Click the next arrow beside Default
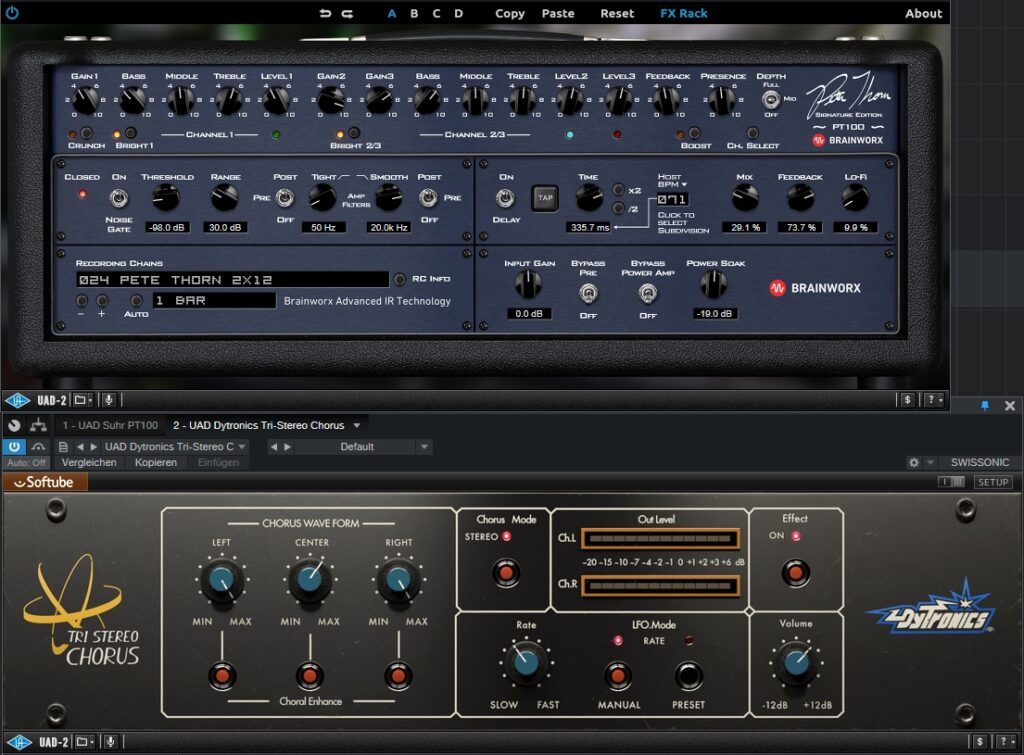1024x755 pixels. [287, 447]
